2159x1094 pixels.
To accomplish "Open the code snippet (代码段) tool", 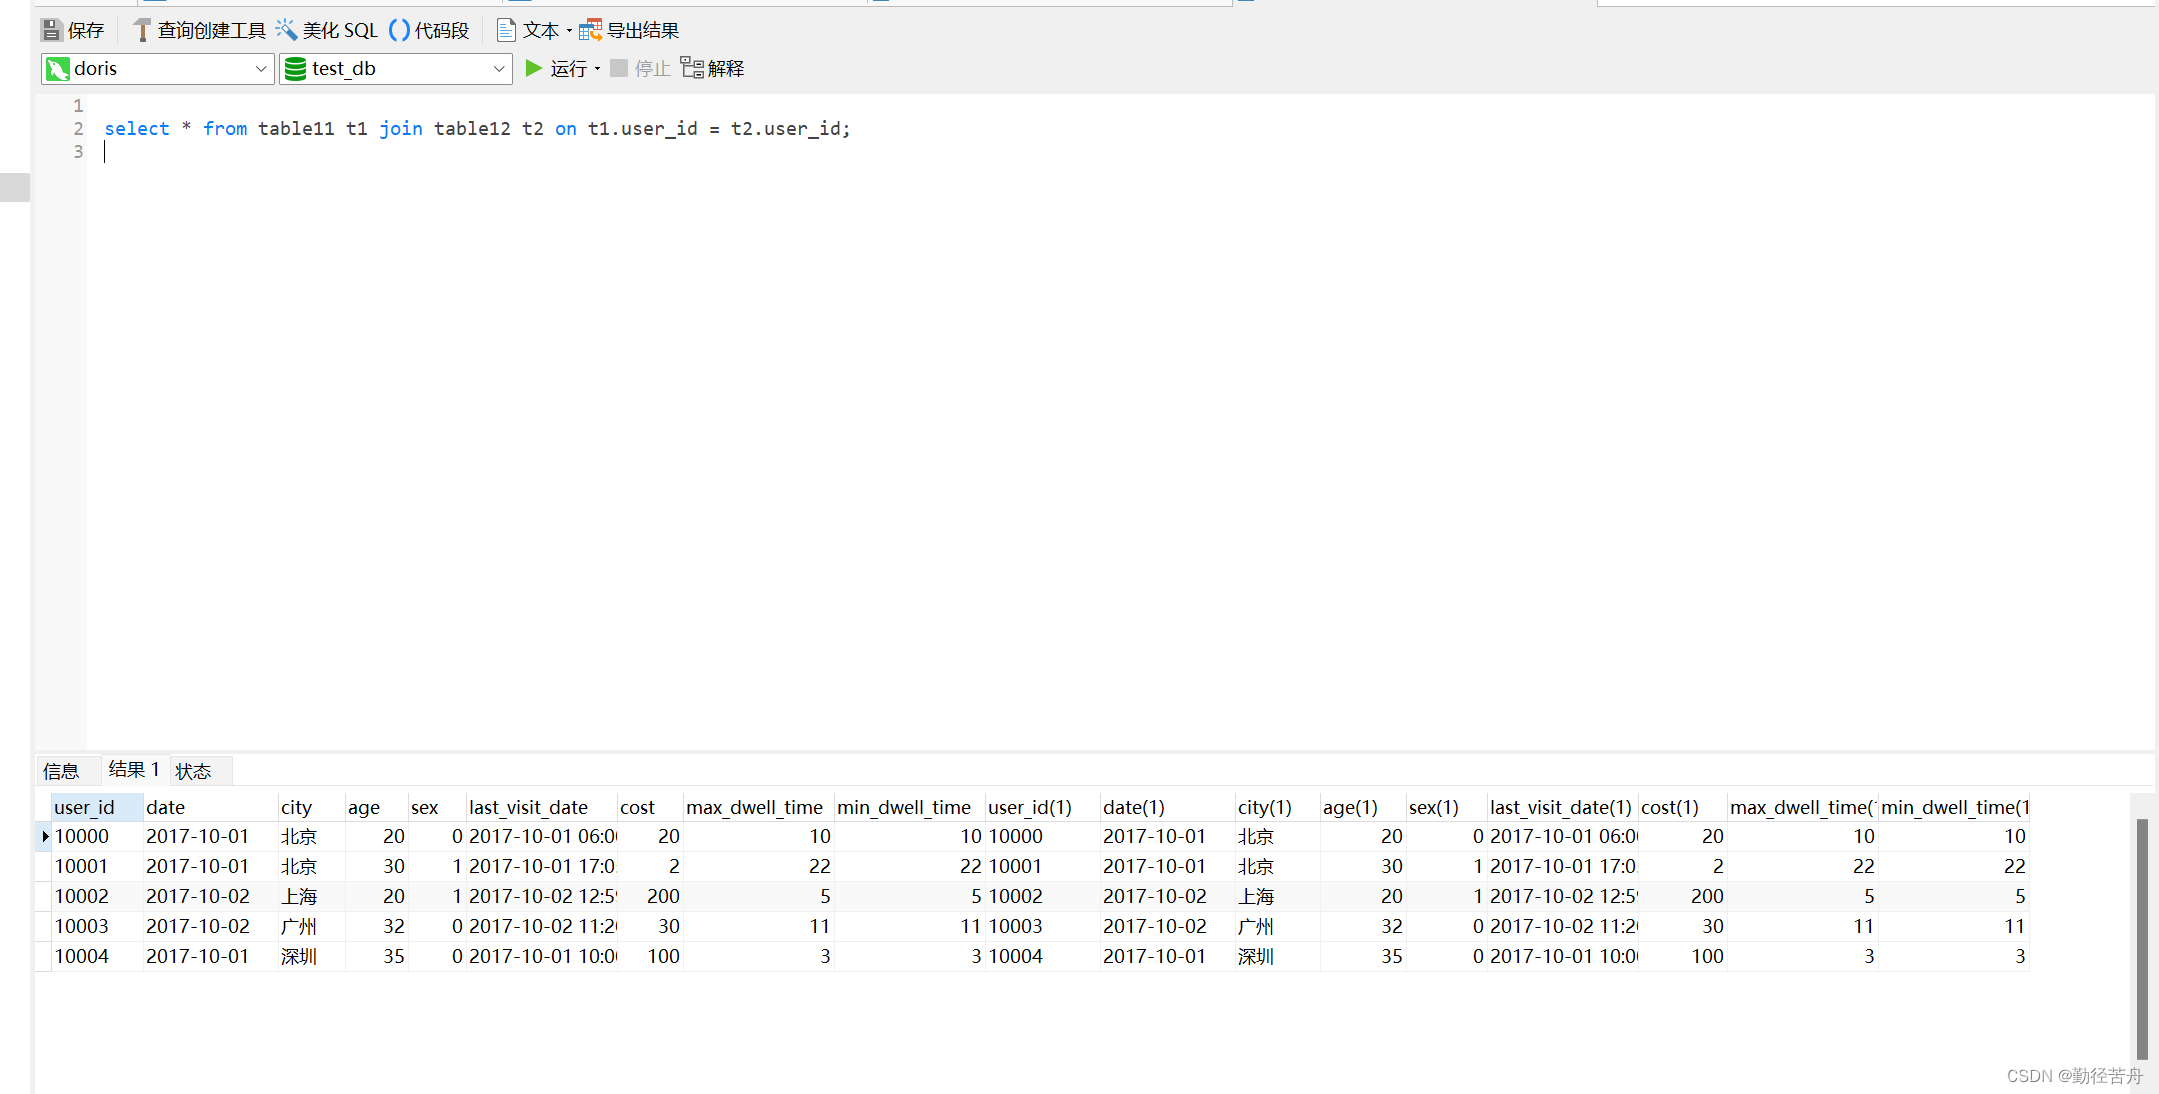I will tap(429, 30).
